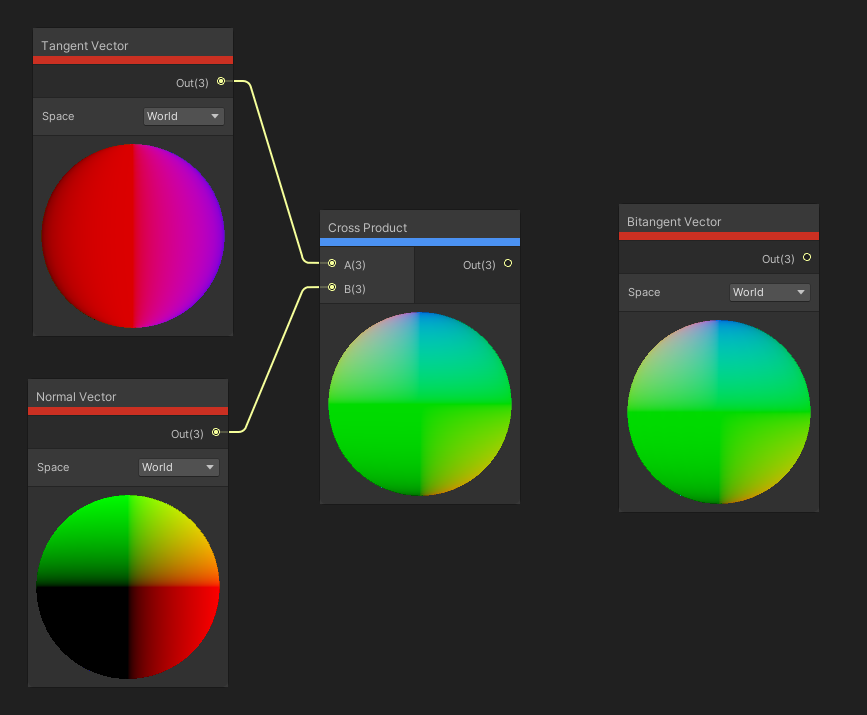Click the Bitangent Vector preview sphere
This screenshot has height=715, width=867.
[719, 411]
